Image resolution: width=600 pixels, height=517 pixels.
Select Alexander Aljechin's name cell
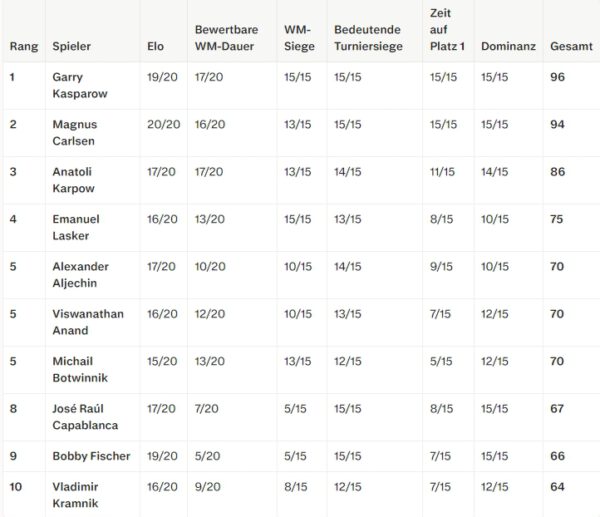pyautogui.click(x=80, y=275)
